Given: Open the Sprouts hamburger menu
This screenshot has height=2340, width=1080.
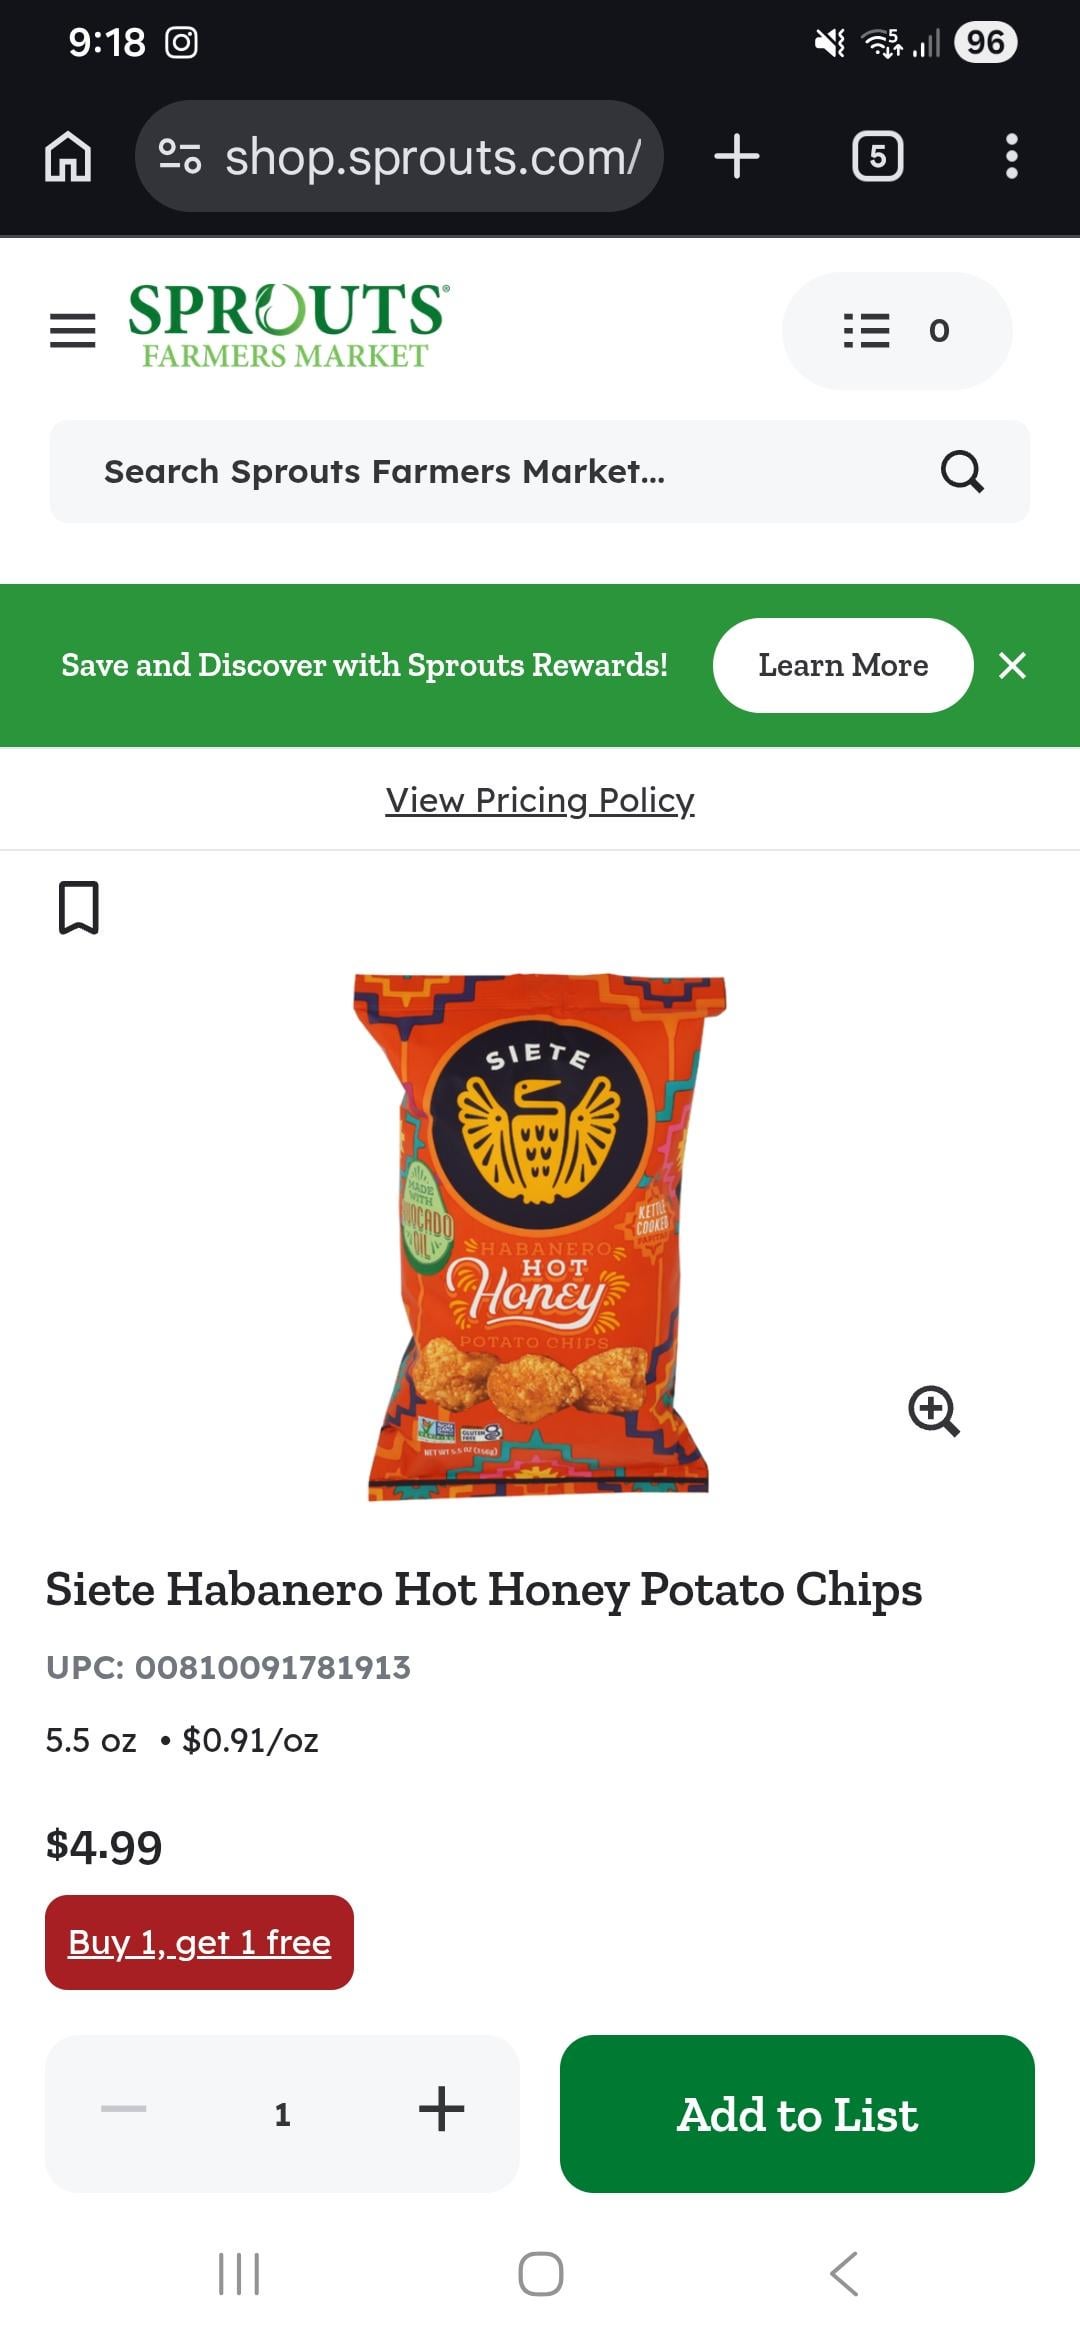Looking at the screenshot, I should 73,330.
